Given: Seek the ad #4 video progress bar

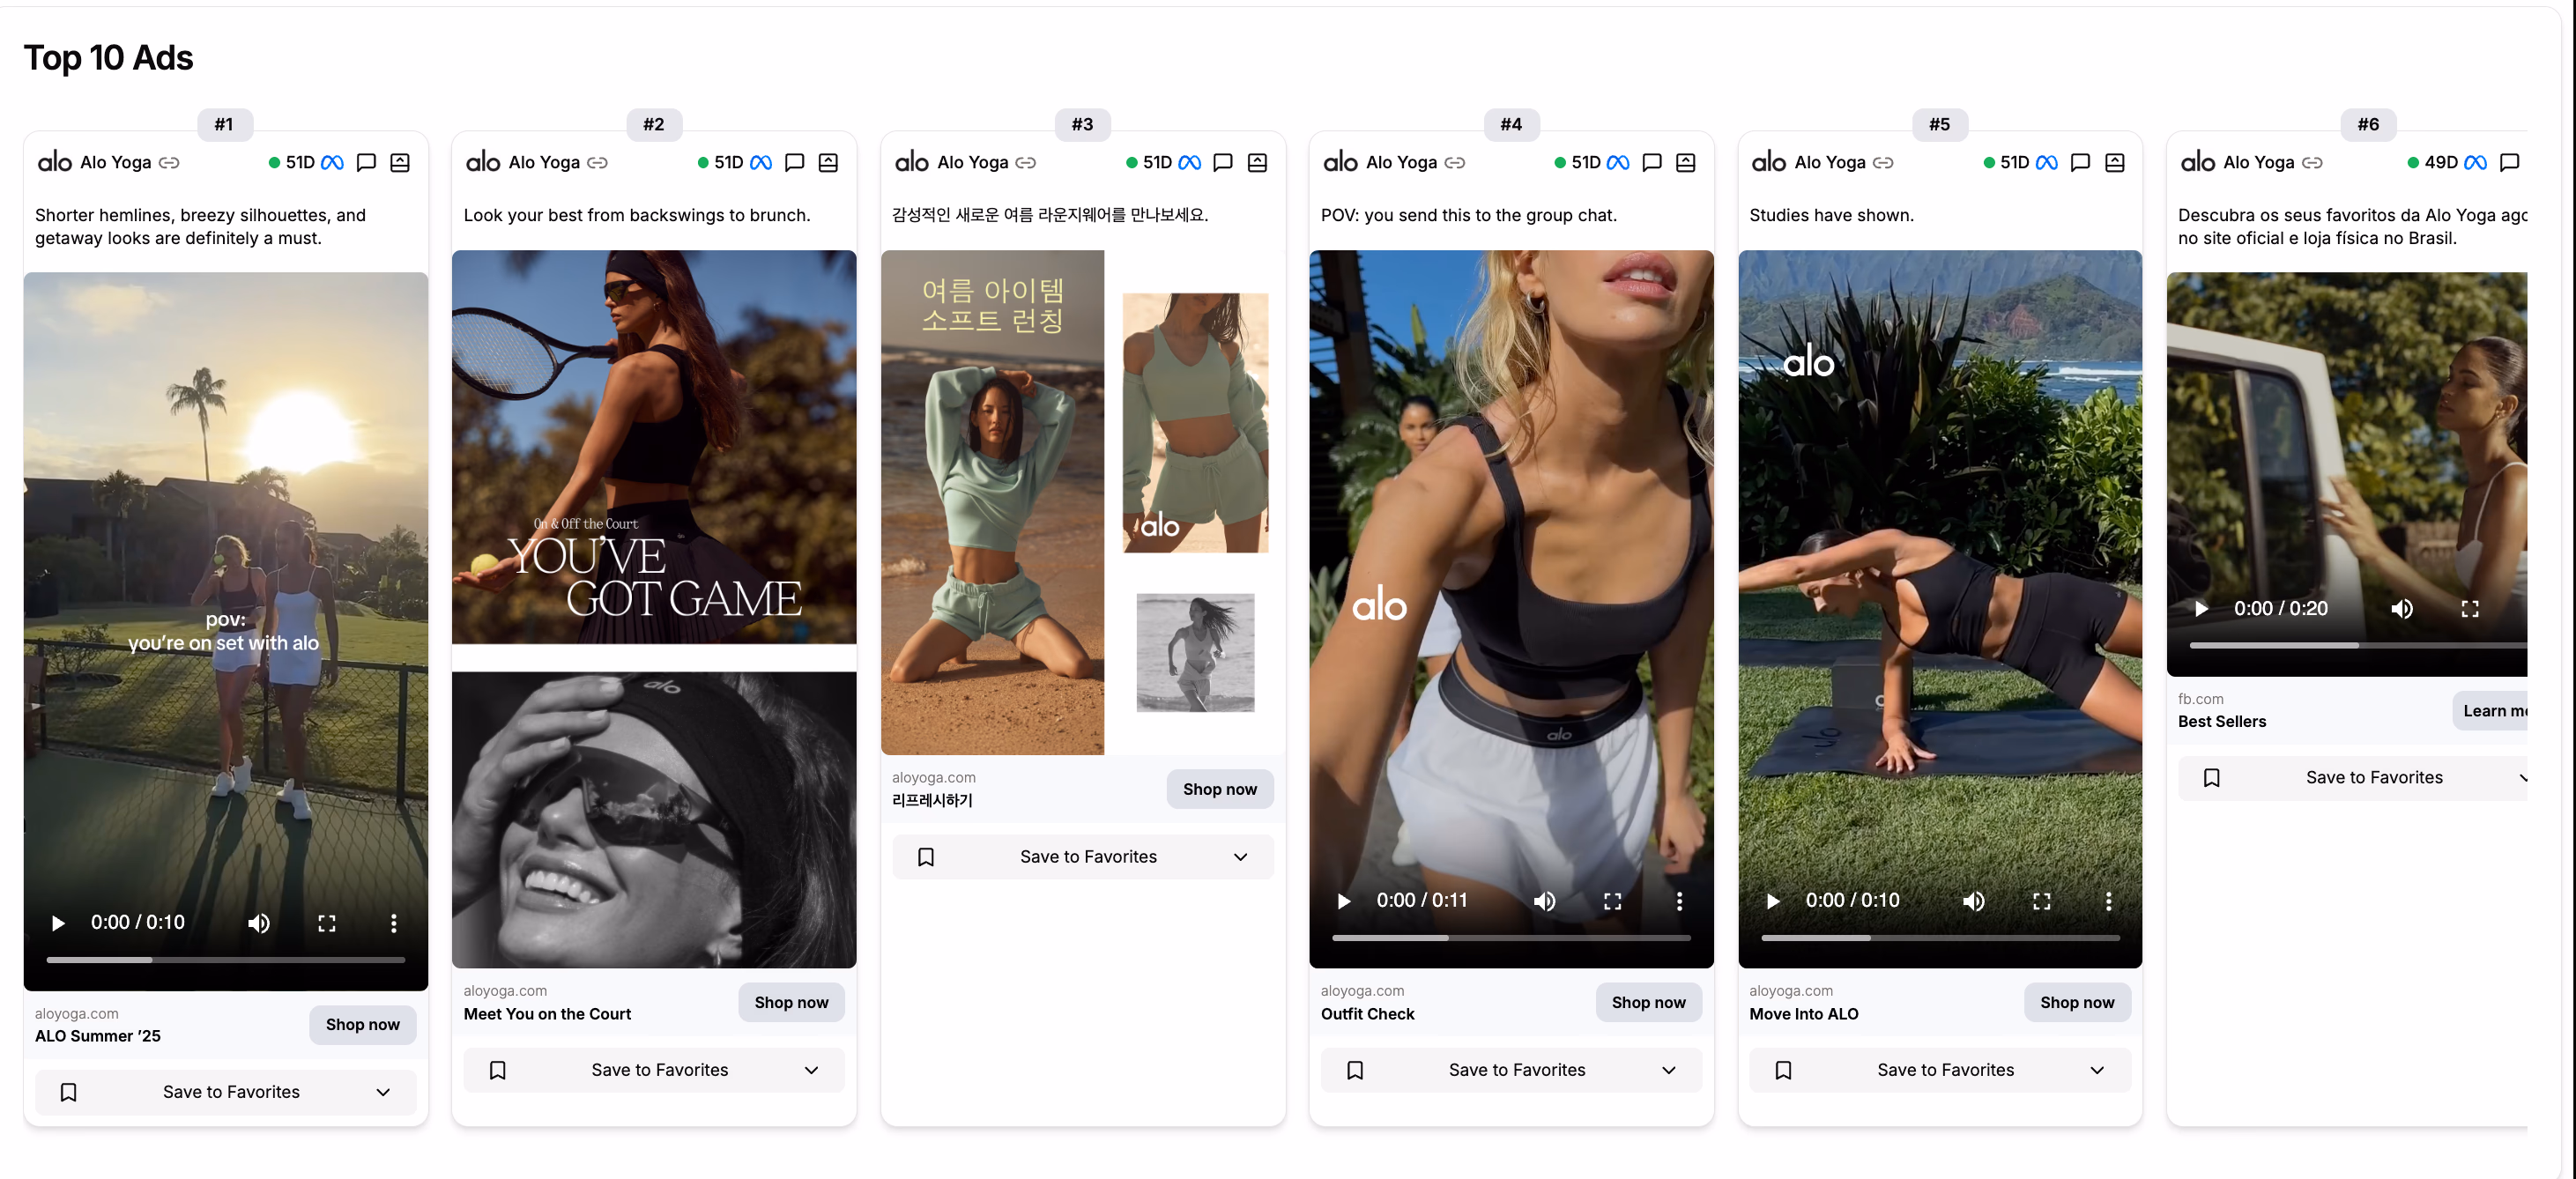Looking at the screenshot, I should click(x=1511, y=938).
